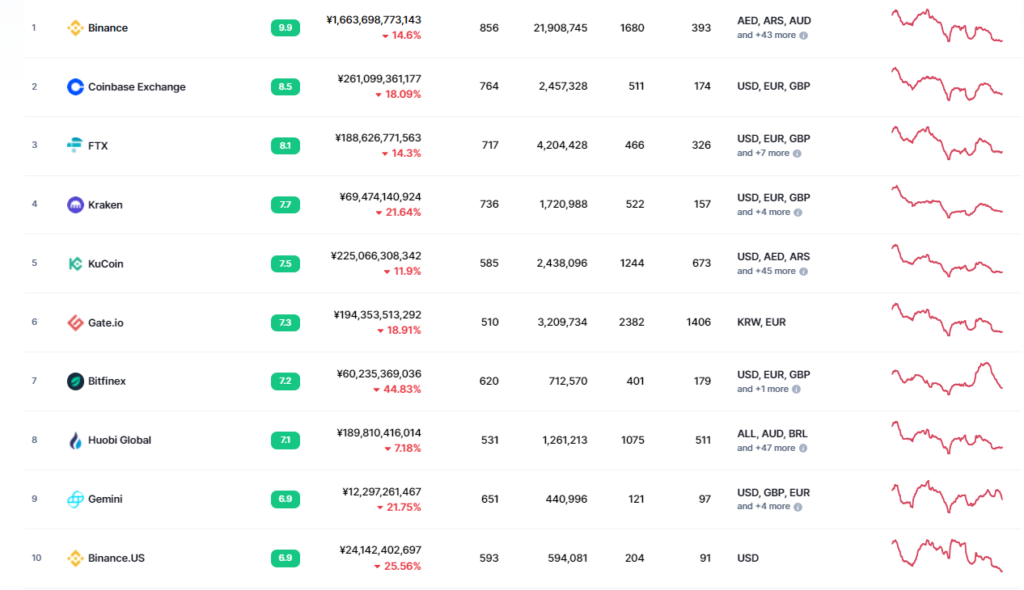Expand FTX's 'and +7 more' fiat list
The height and width of the screenshot is (590, 1024).
point(763,154)
